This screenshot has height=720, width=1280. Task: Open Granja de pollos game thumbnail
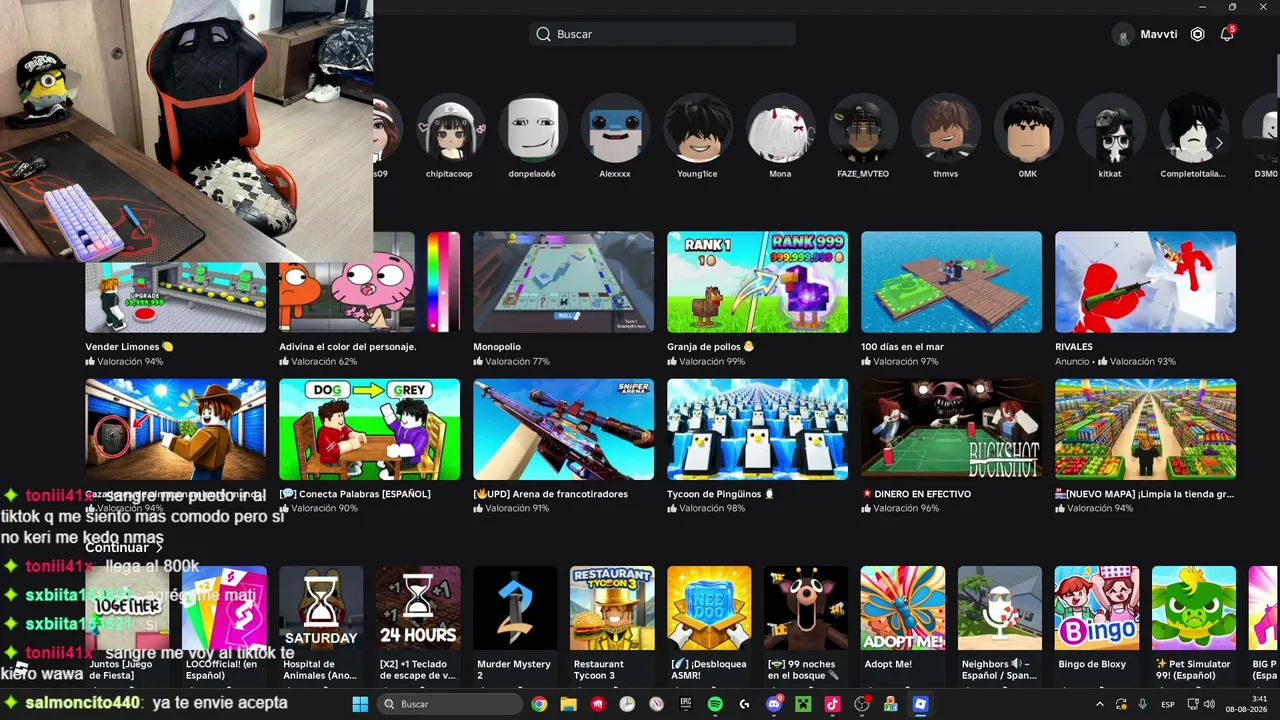point(757,282)
